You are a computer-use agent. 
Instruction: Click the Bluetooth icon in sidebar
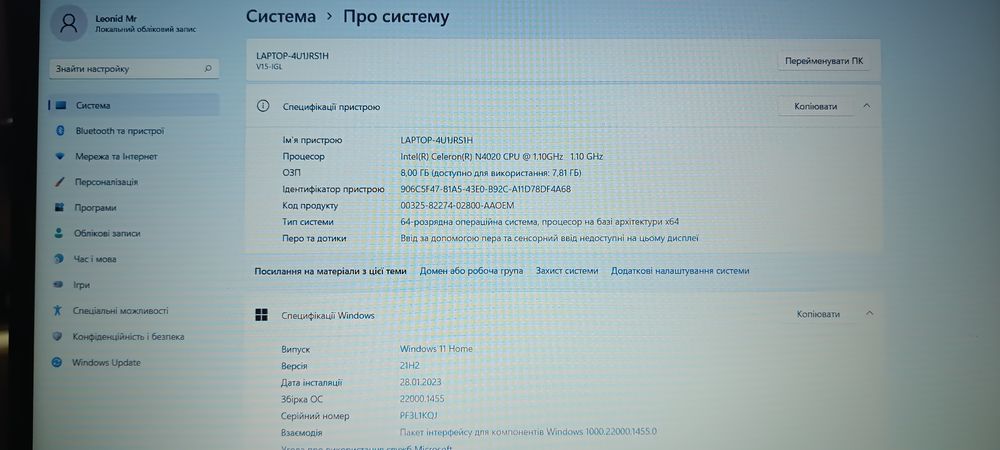point(61,131)
